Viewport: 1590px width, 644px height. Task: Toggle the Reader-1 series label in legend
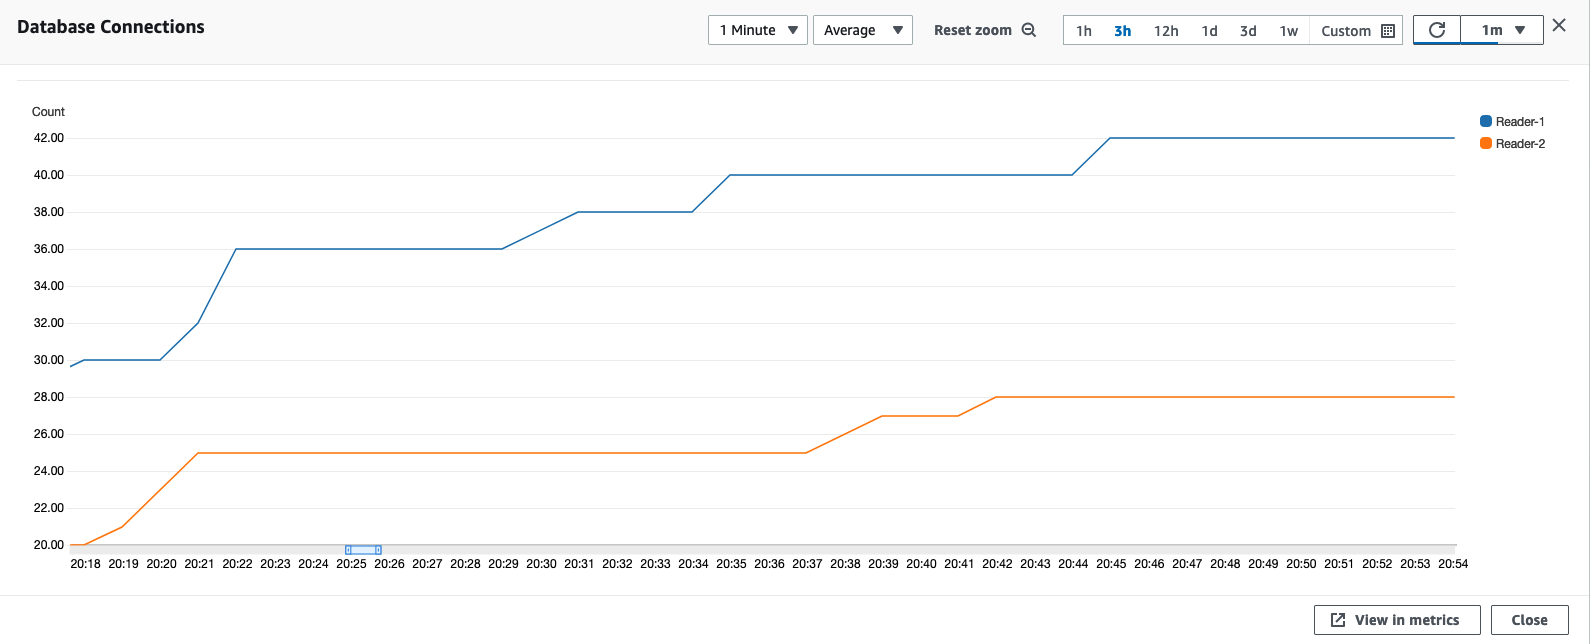(1520, 122)
